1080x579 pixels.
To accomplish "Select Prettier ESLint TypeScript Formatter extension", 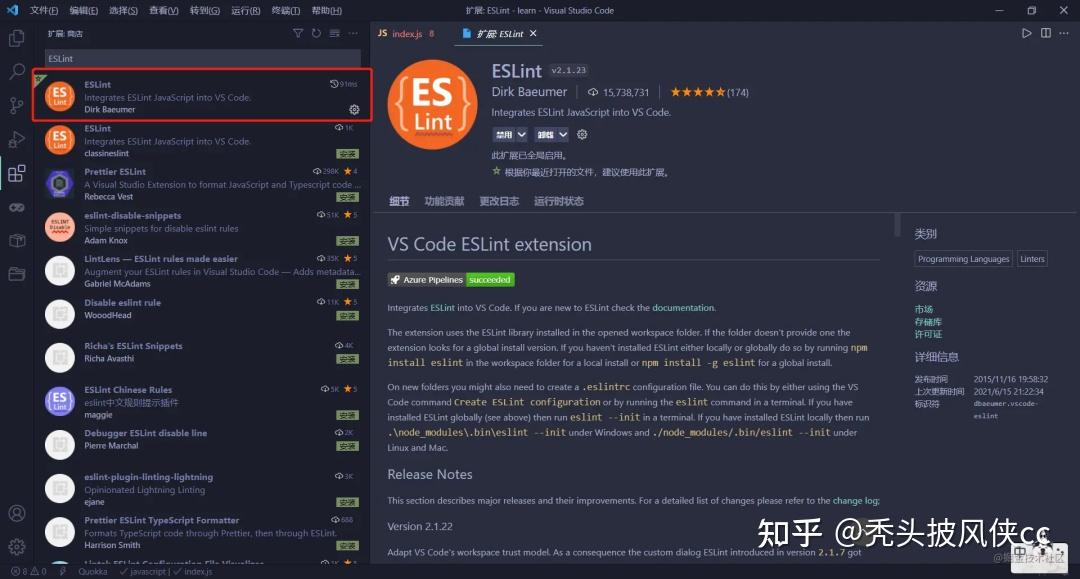I will (202, 531).
